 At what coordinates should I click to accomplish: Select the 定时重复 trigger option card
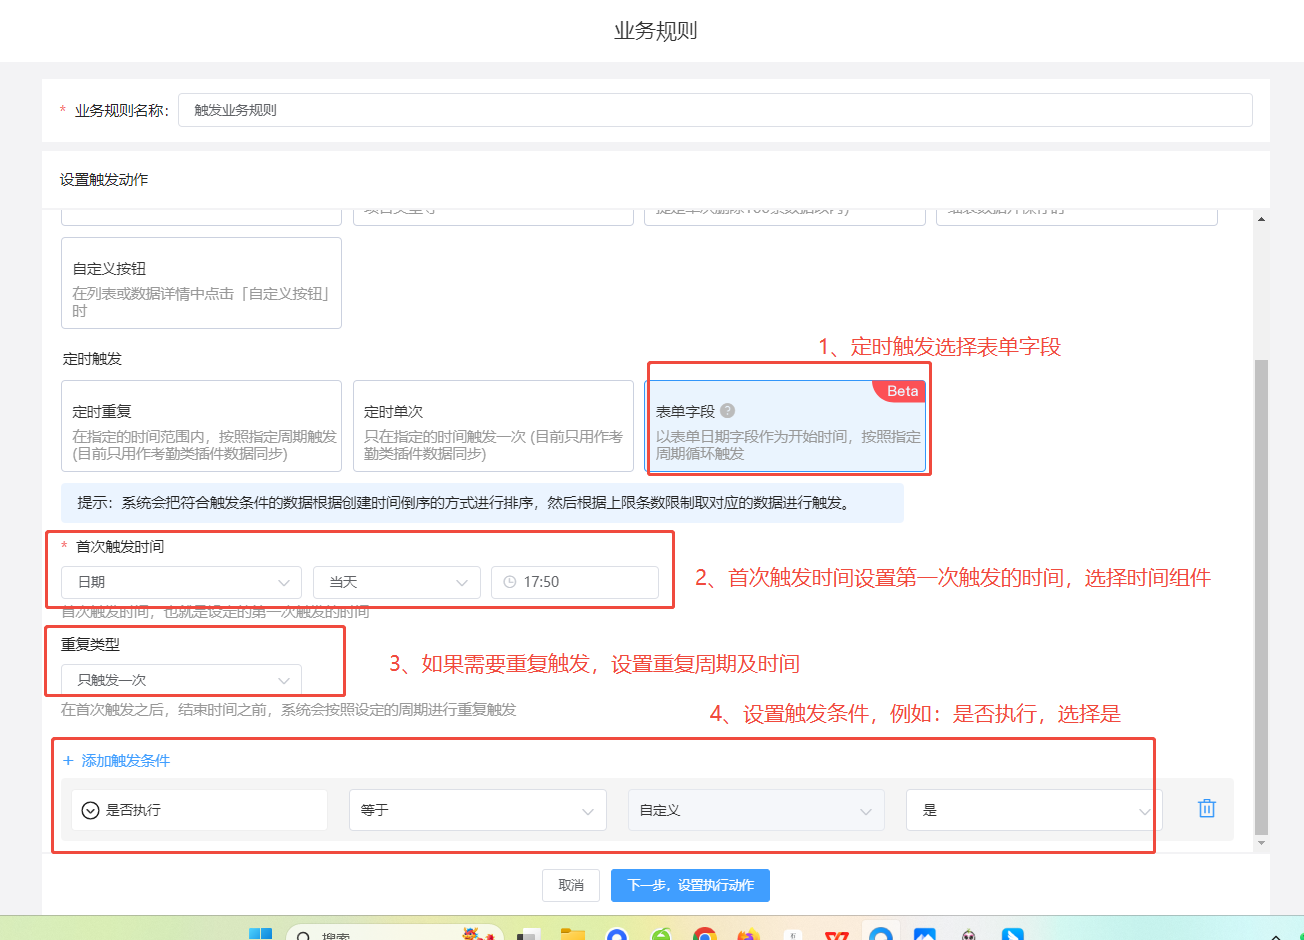201,426
